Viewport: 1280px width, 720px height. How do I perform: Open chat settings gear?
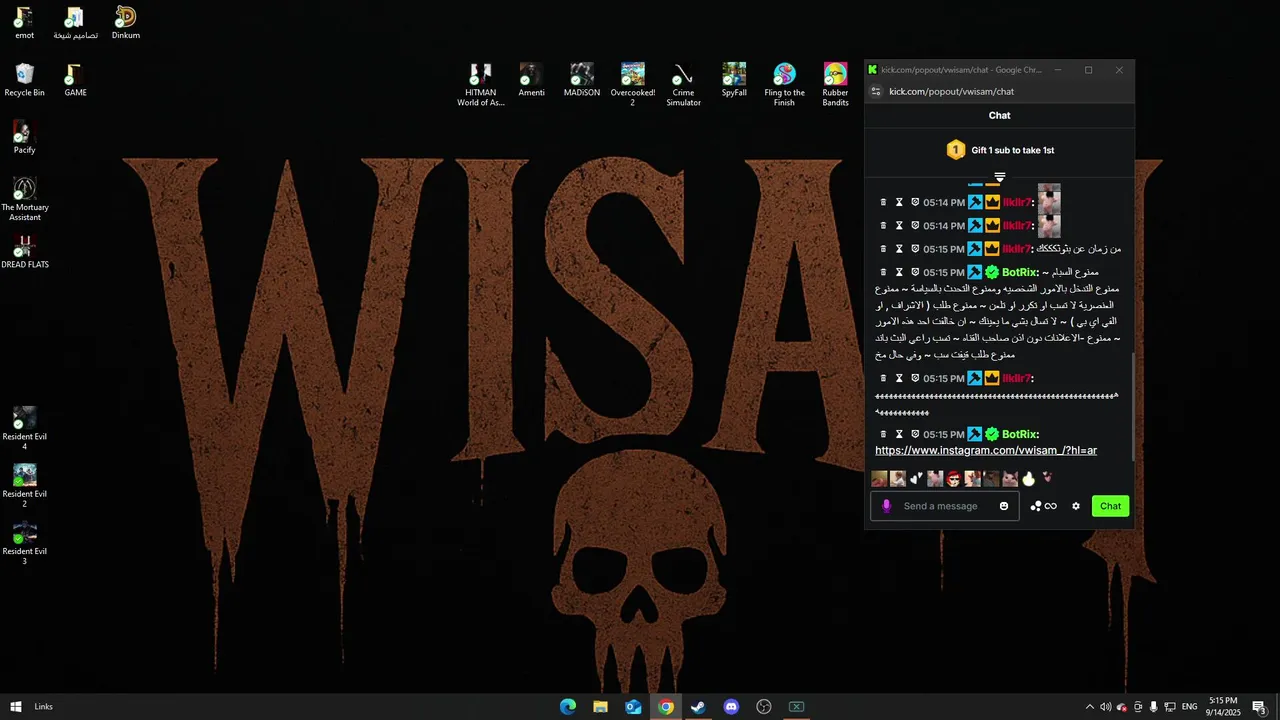[x=1076, y=506]
